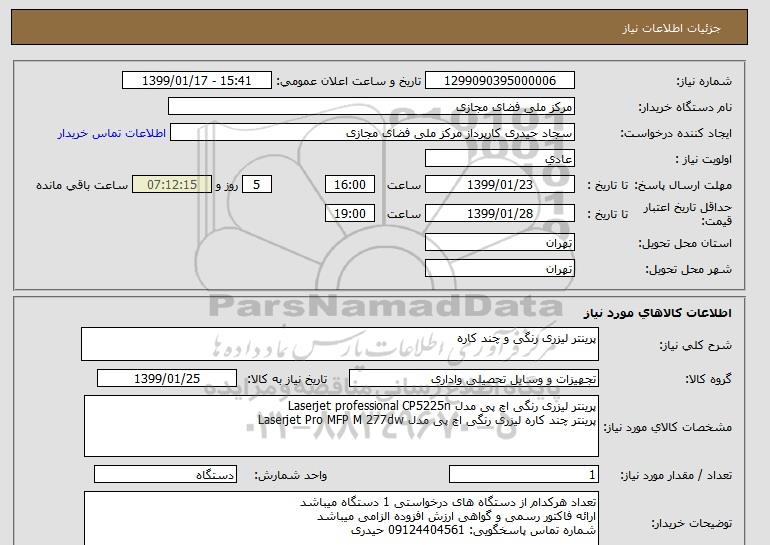
Task: Click the need number field 1299090395000006
Action: click(x=499, y=81)
